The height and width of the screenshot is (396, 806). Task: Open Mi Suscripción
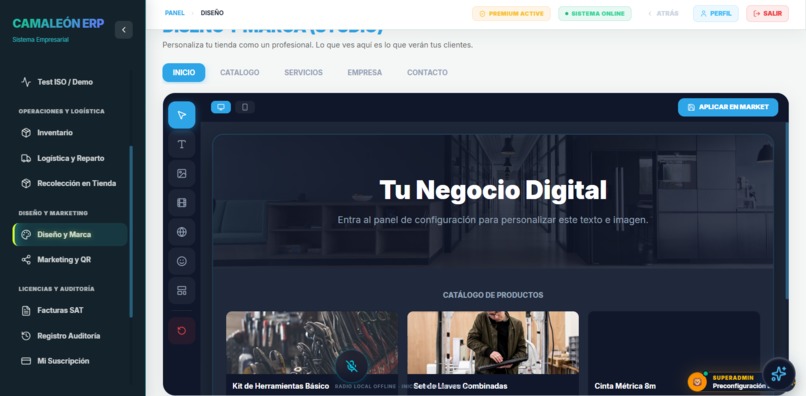(69, 361)
